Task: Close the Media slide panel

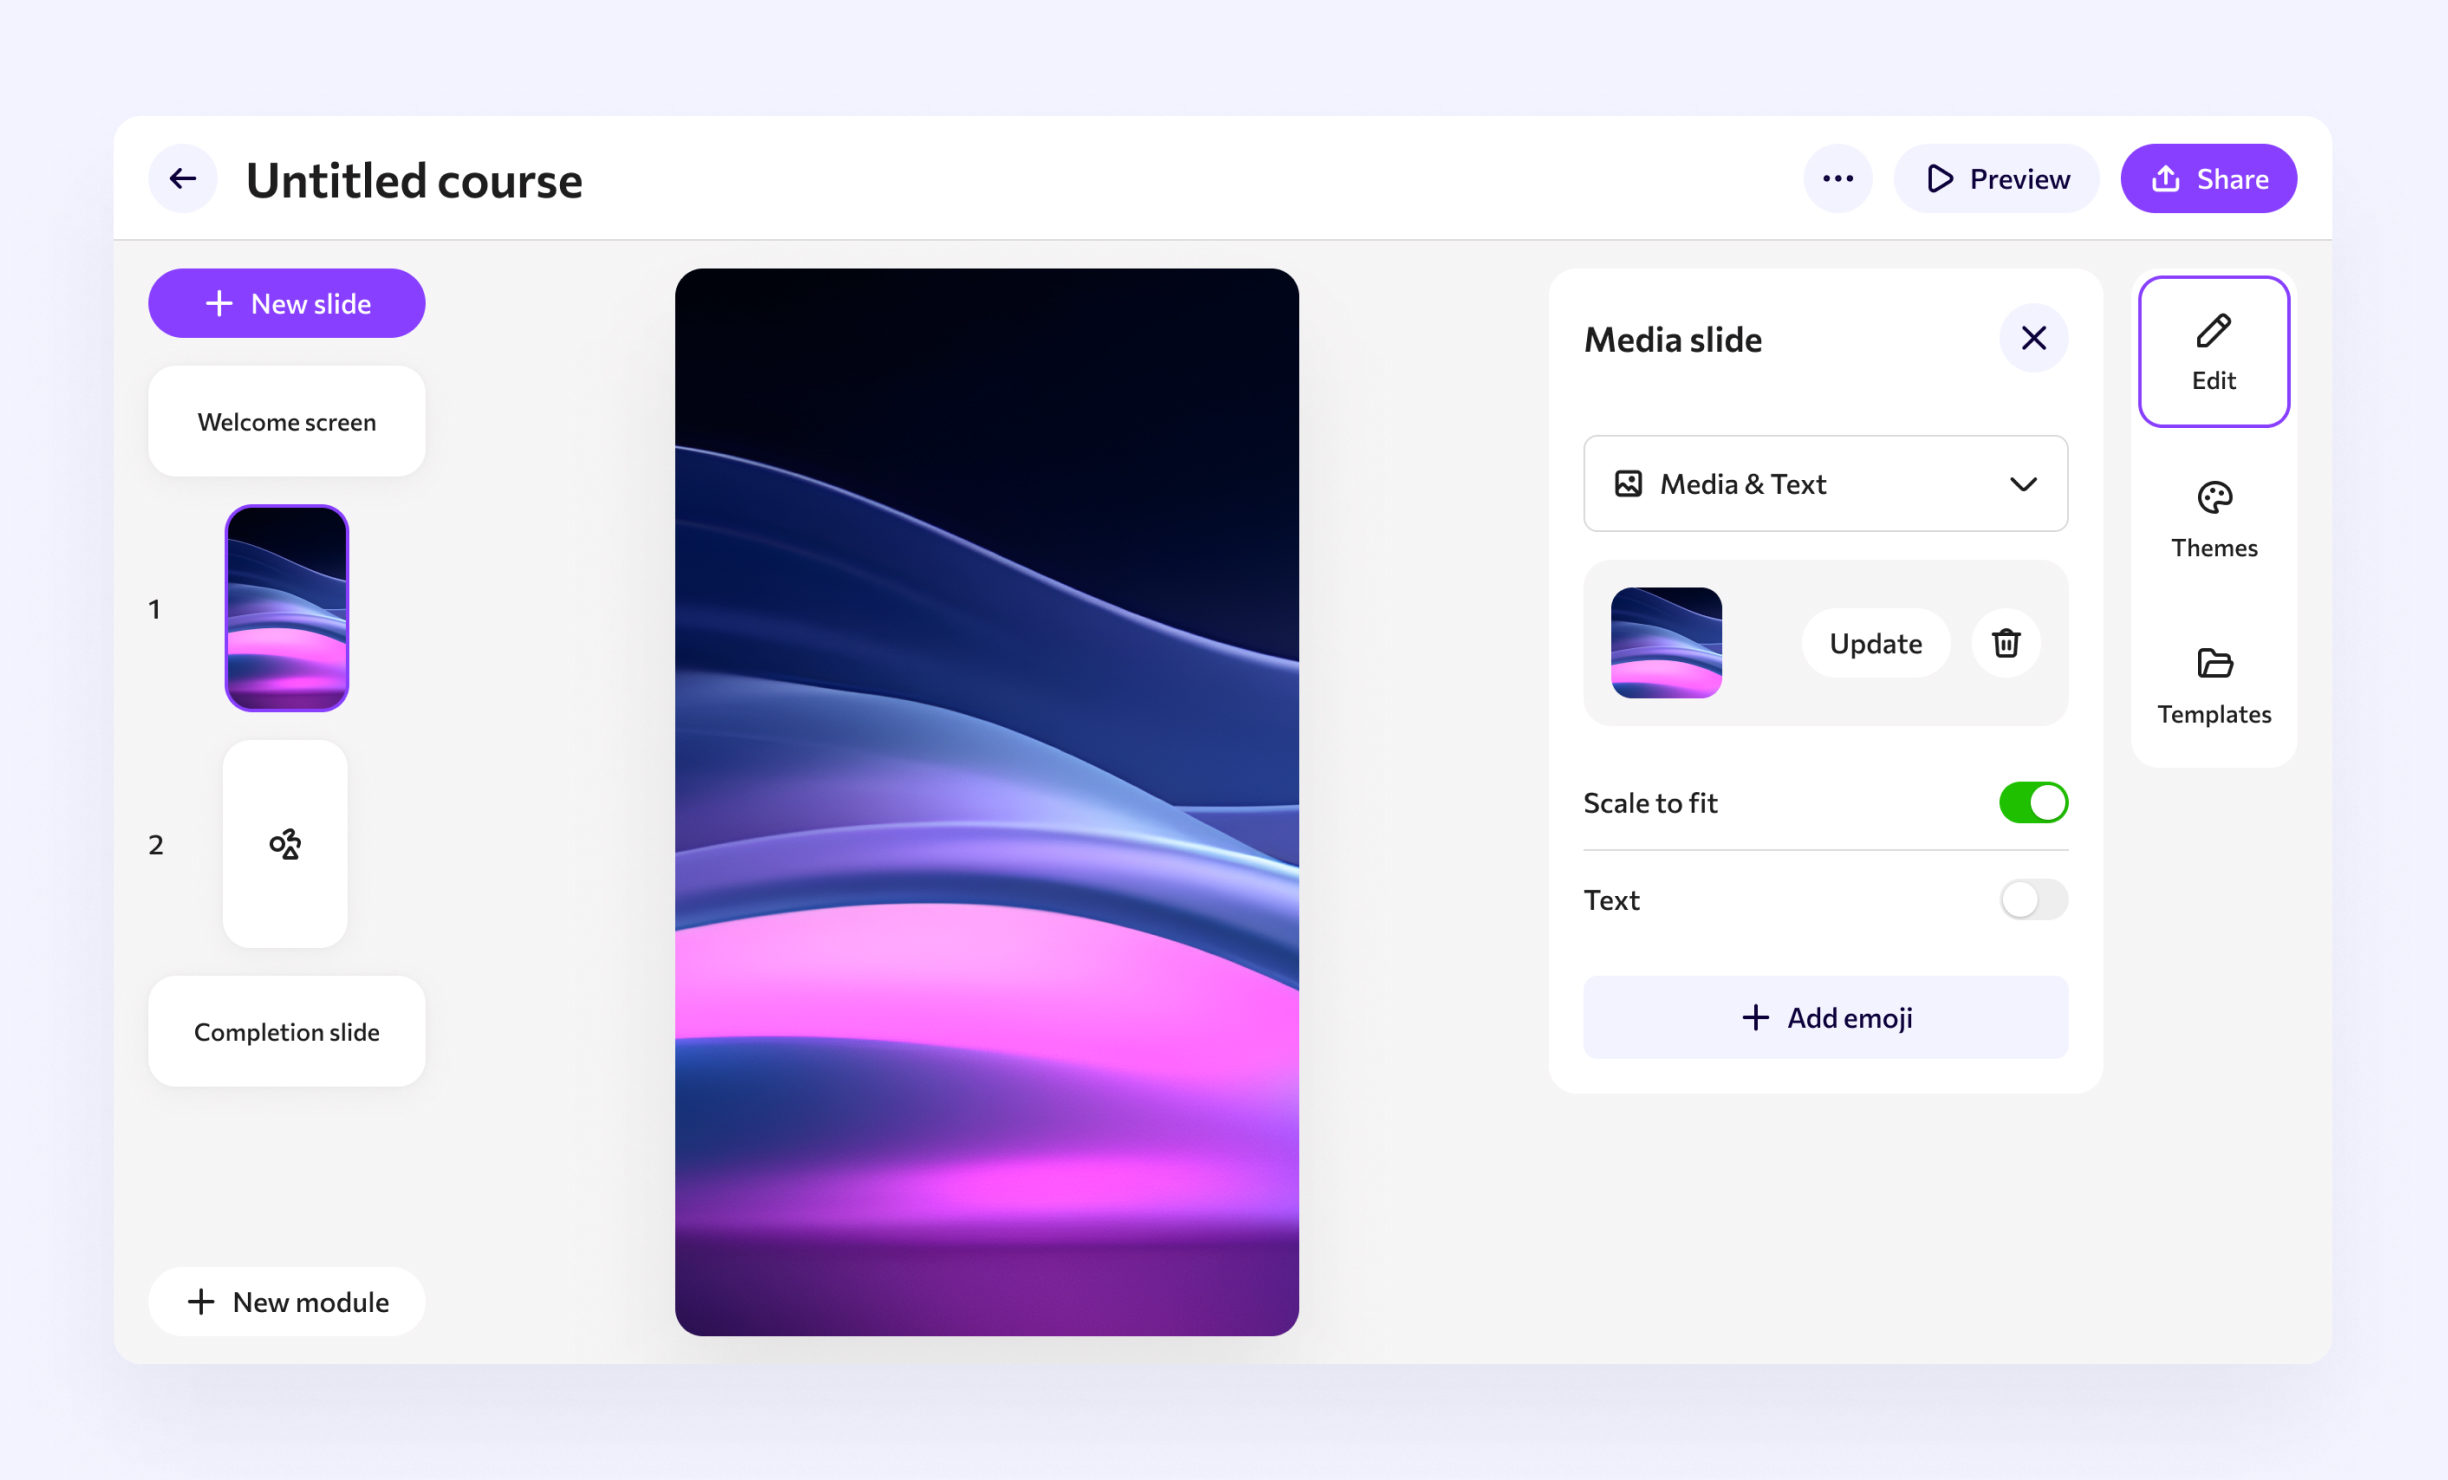Action: click(2033, 338)
